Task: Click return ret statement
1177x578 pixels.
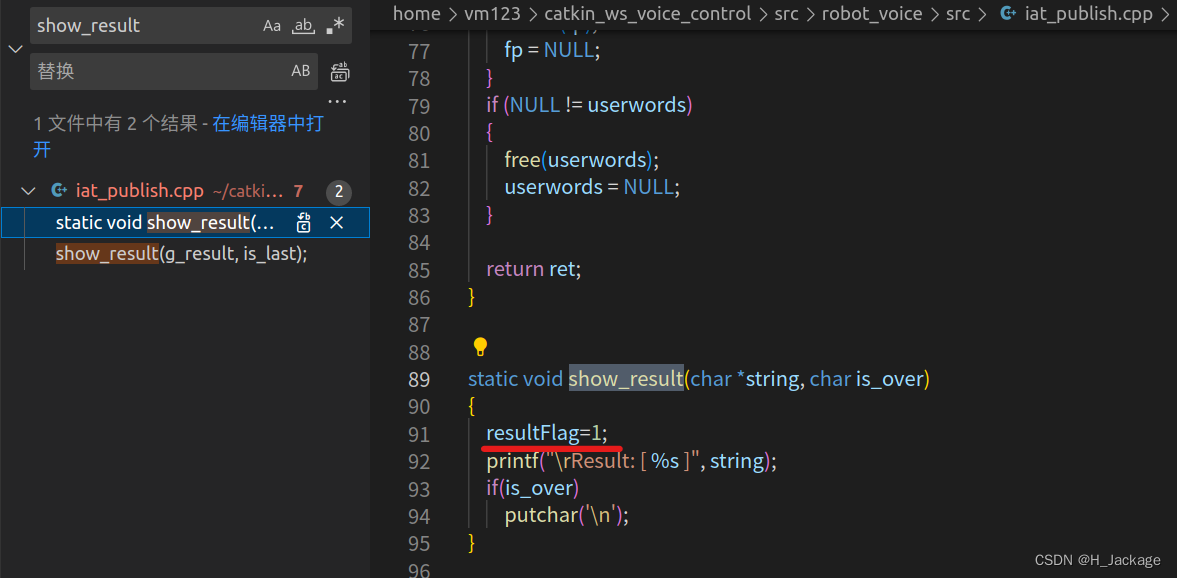Action: (x=534, y=269)
